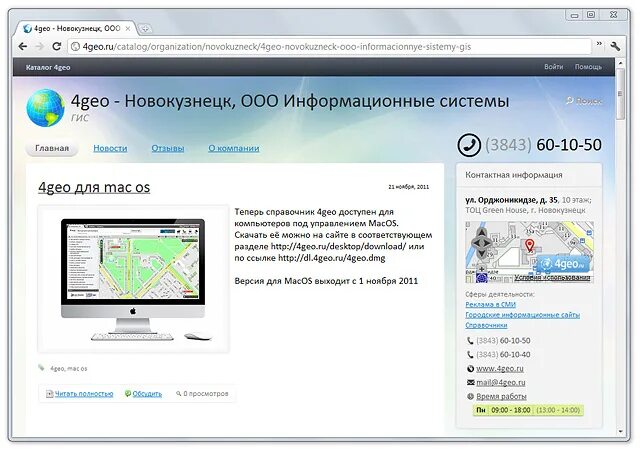The width and height of the screenshot is (640, 450).
Task: Open the Помощь help link
Action: point(588,67)
